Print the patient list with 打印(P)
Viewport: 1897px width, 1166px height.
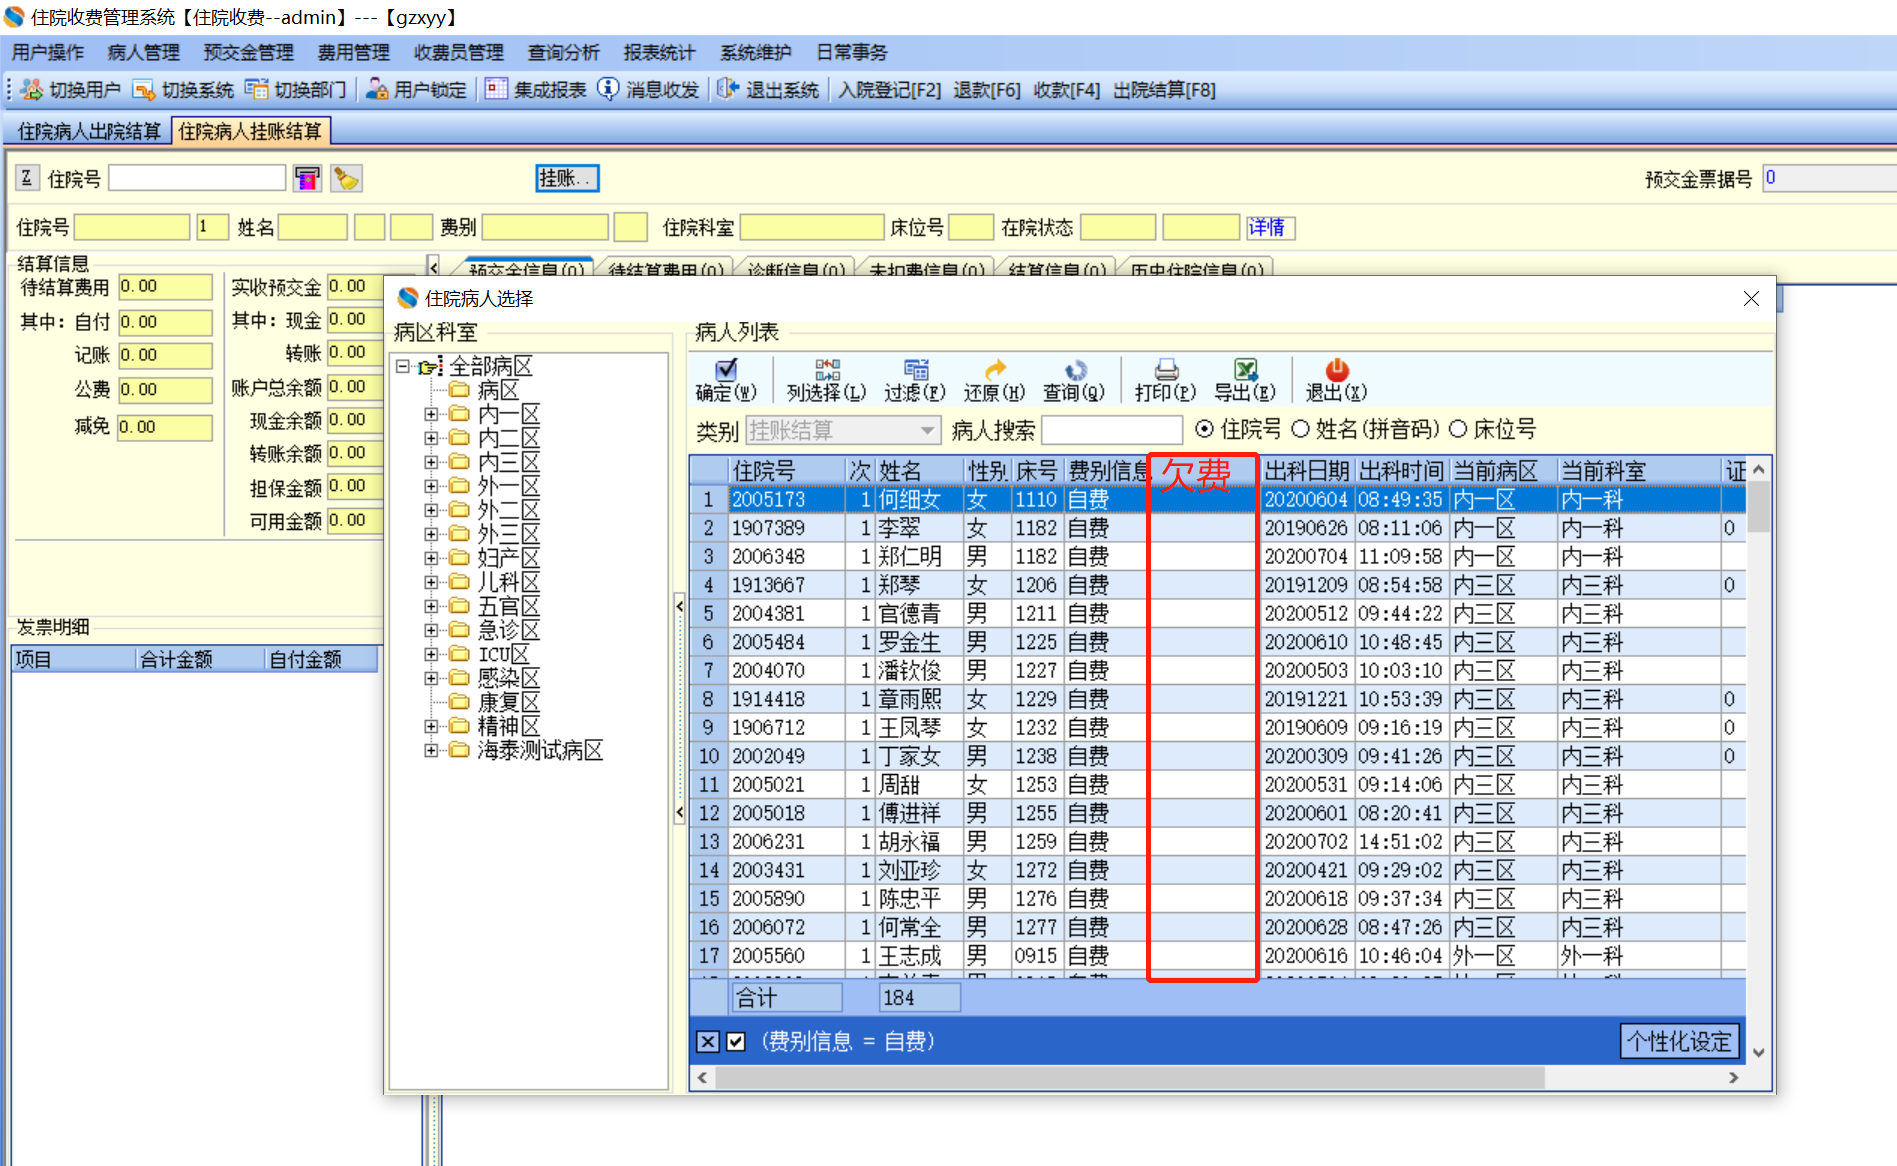tap(1166, 380)
